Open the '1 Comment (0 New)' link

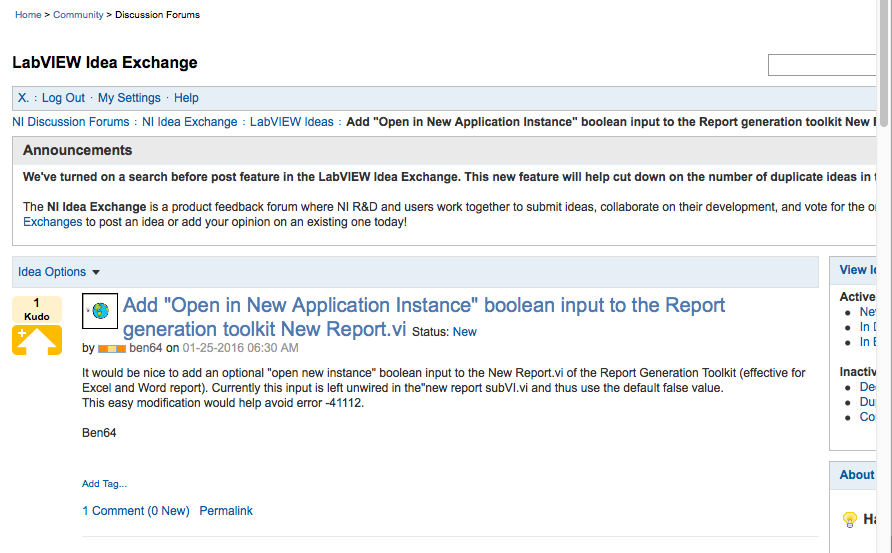click(135, 511)
